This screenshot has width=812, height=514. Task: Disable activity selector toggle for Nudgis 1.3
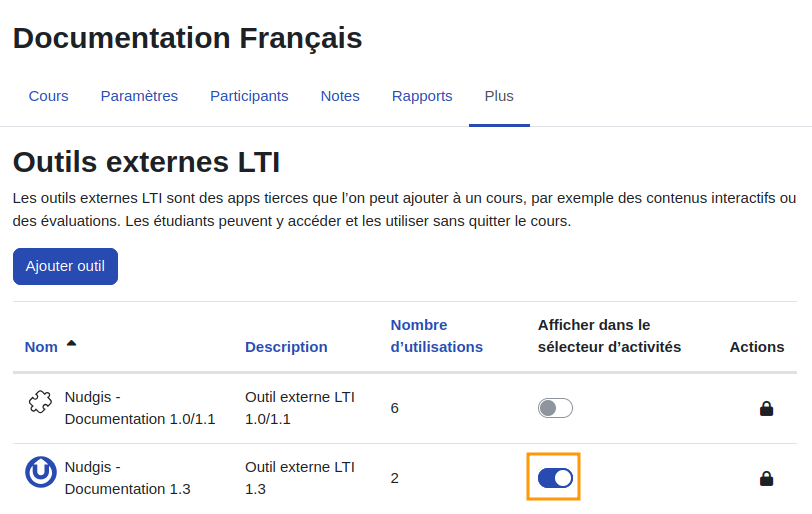point(555,478)
